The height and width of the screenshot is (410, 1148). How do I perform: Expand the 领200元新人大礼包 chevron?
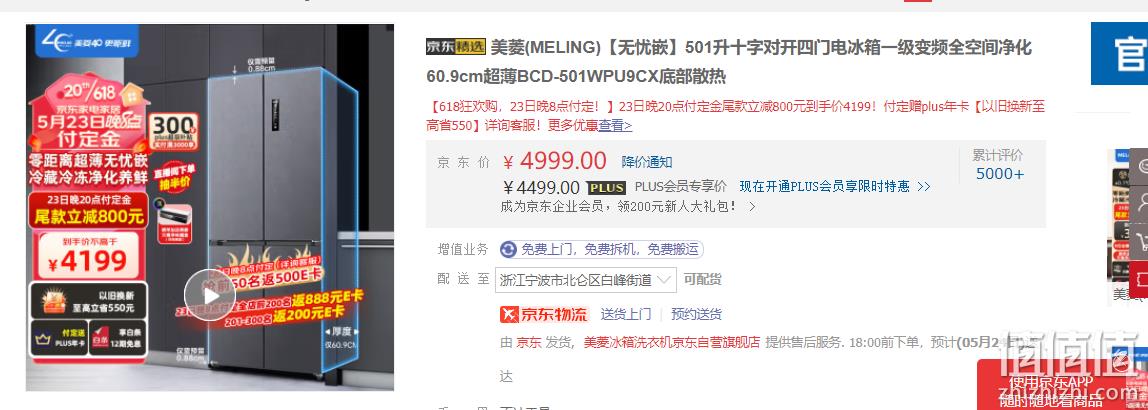(751, 207)
